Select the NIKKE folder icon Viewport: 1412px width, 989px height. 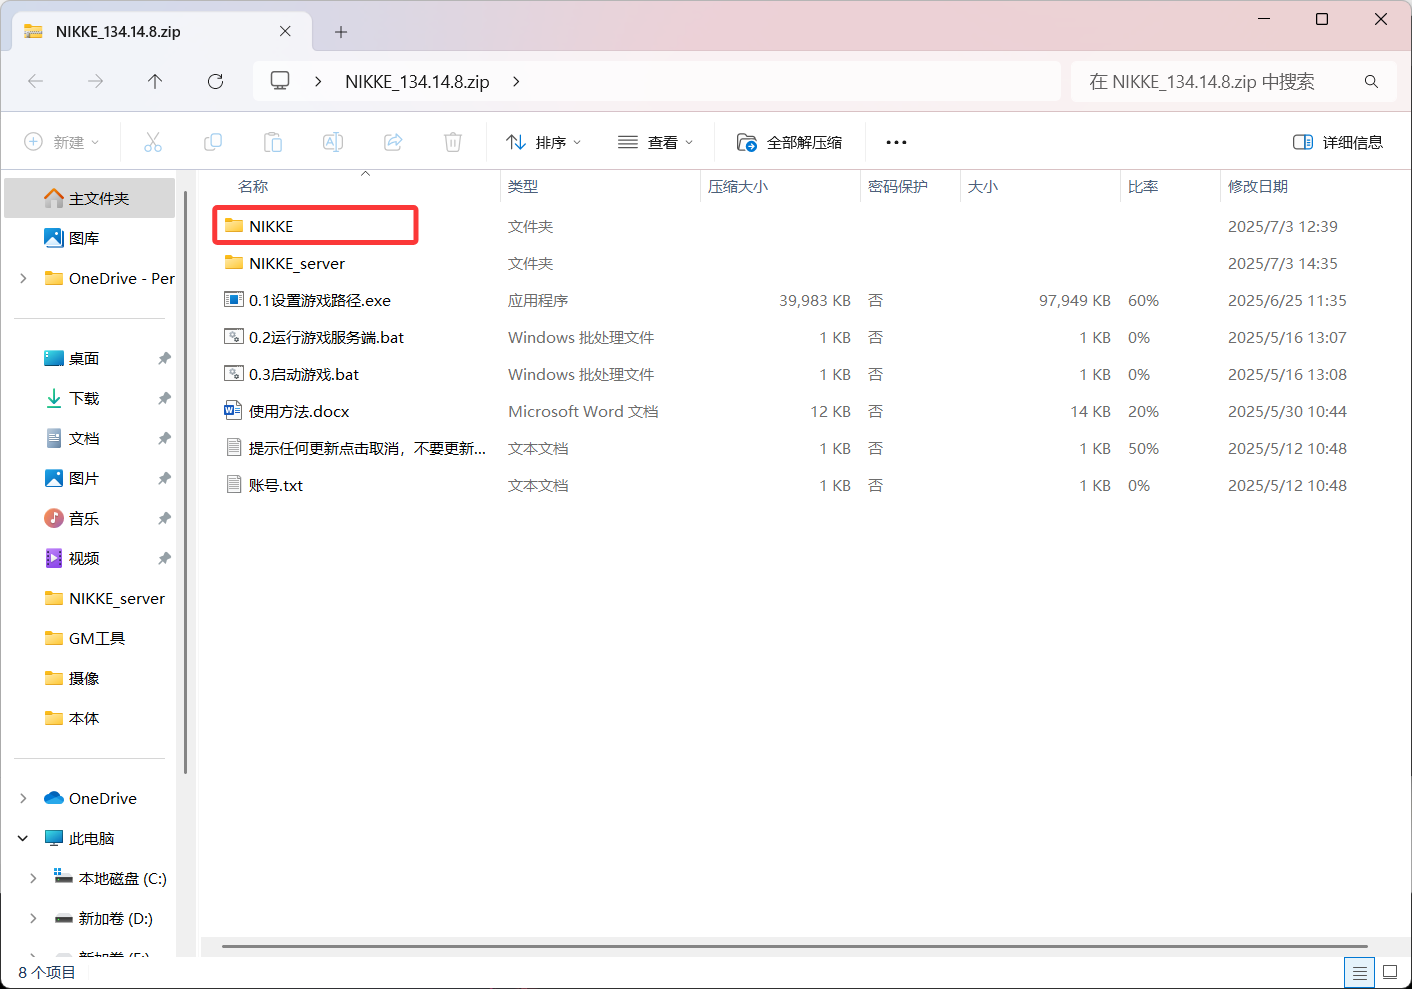coord(234,226)
